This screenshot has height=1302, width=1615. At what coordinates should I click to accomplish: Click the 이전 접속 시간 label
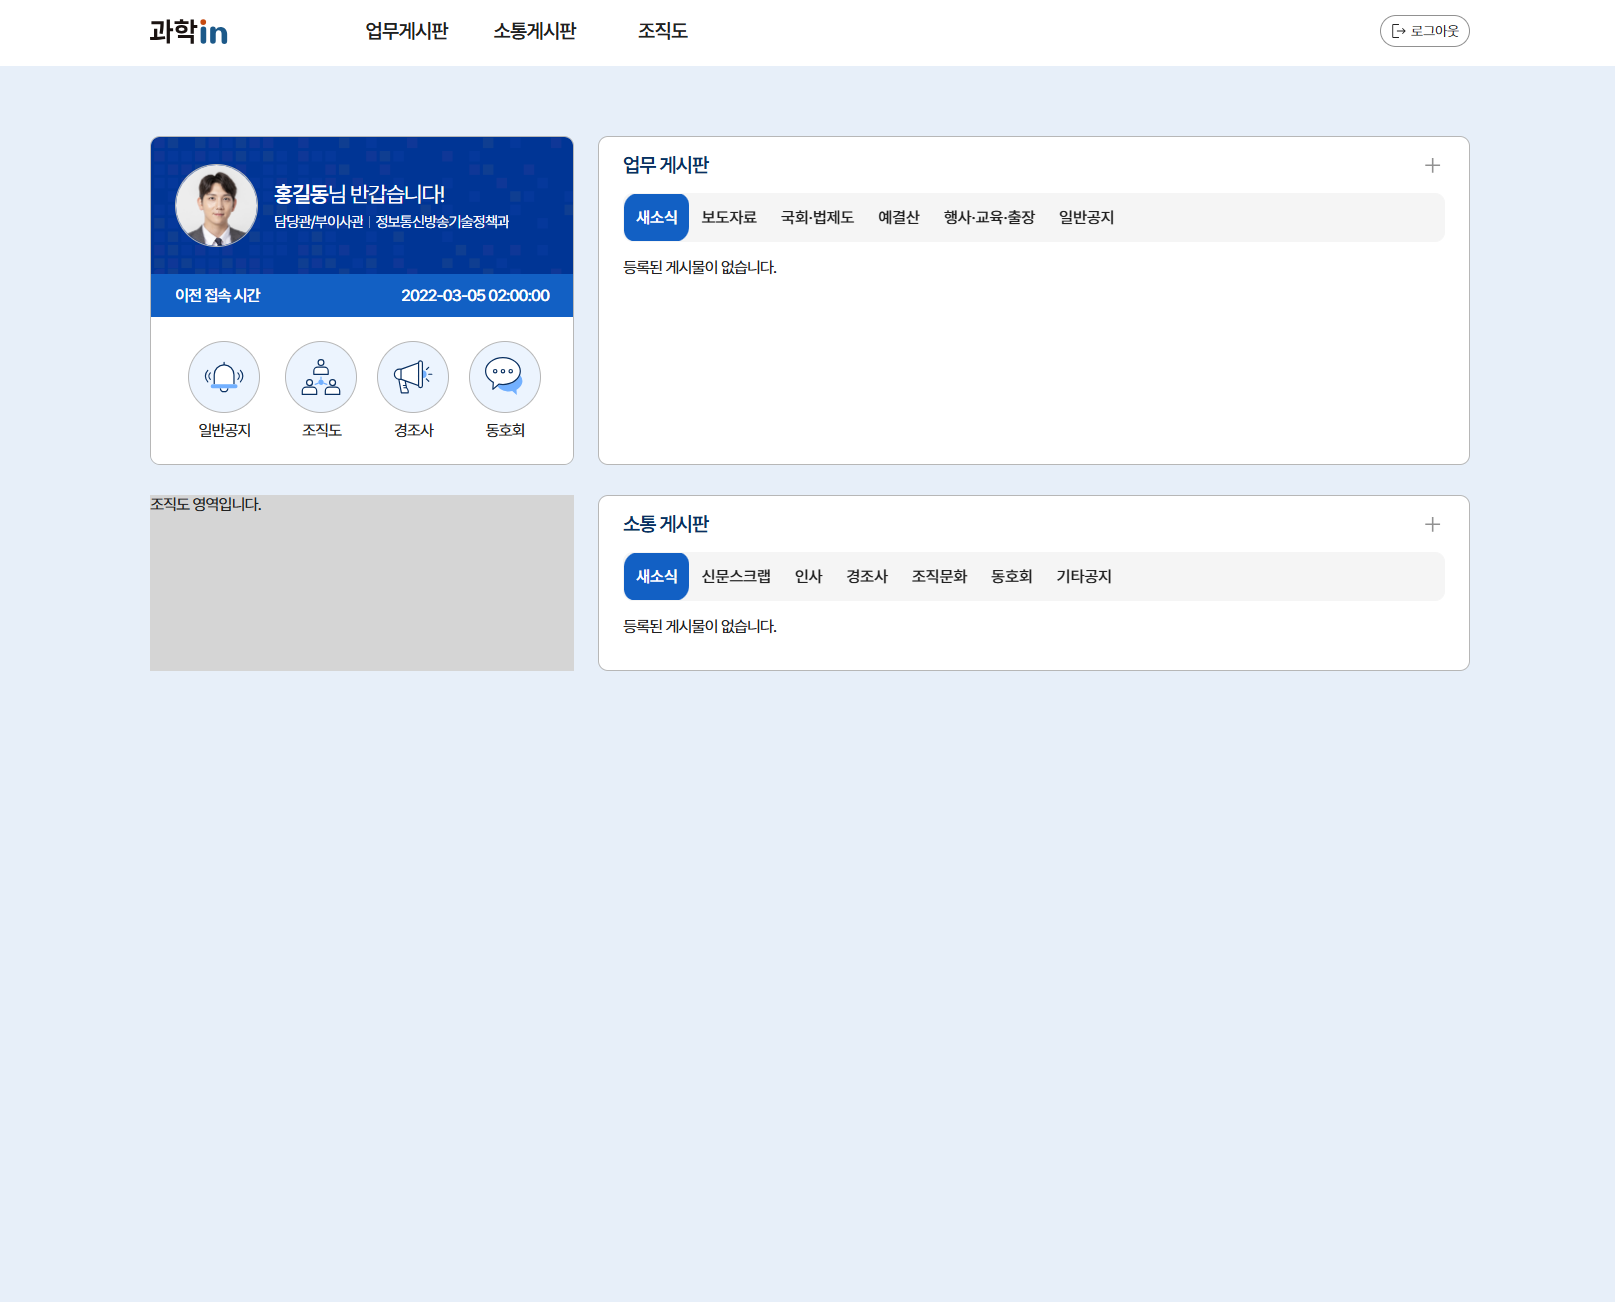pyautogui.click(x=217, y=295)
